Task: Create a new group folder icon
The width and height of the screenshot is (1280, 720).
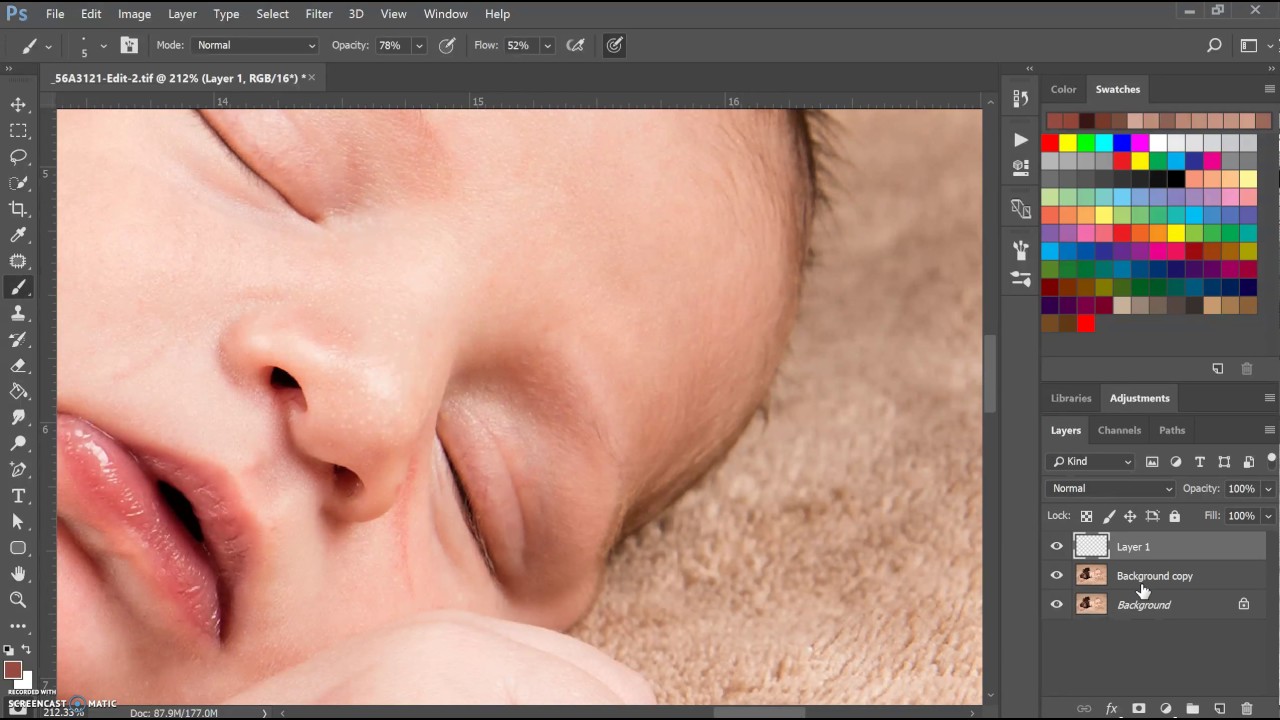Action: (x=1192, y=709)
